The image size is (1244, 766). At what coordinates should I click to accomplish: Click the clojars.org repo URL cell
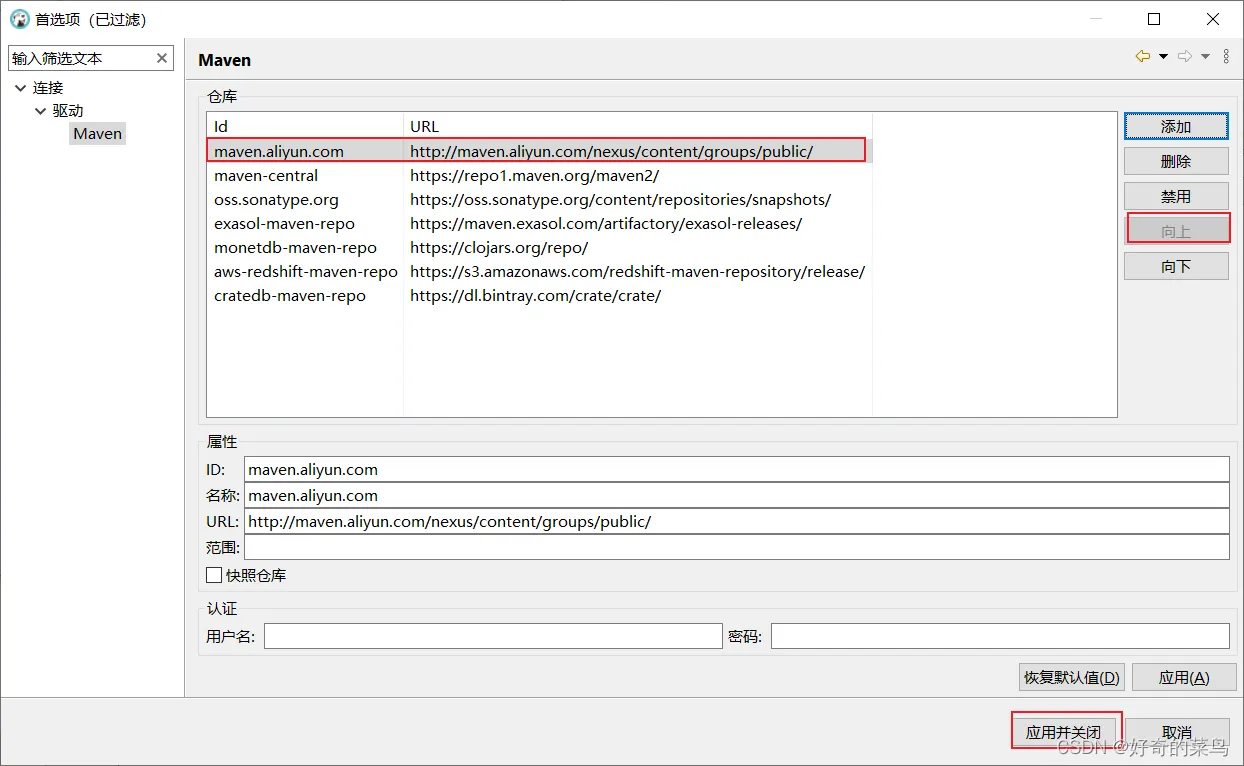click(499, 247)
